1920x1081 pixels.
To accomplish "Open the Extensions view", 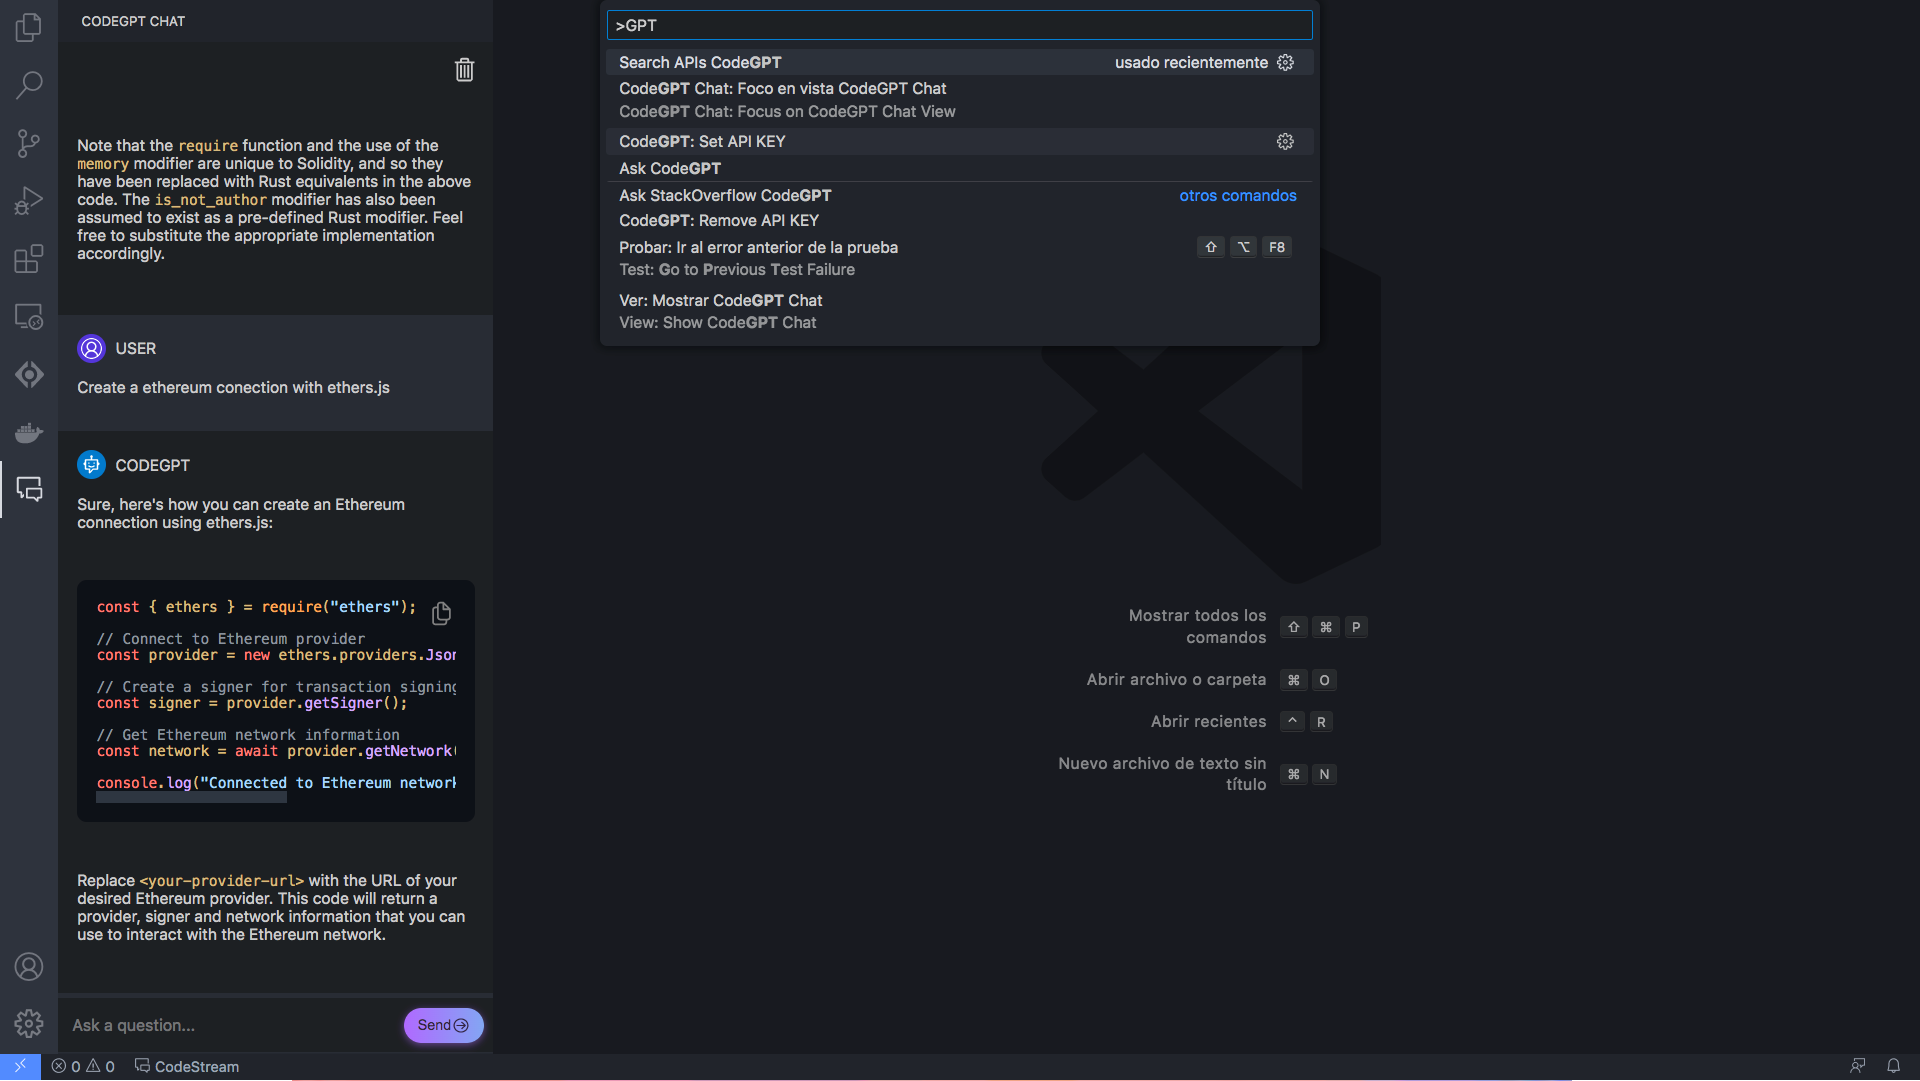I will click(29, 259).
